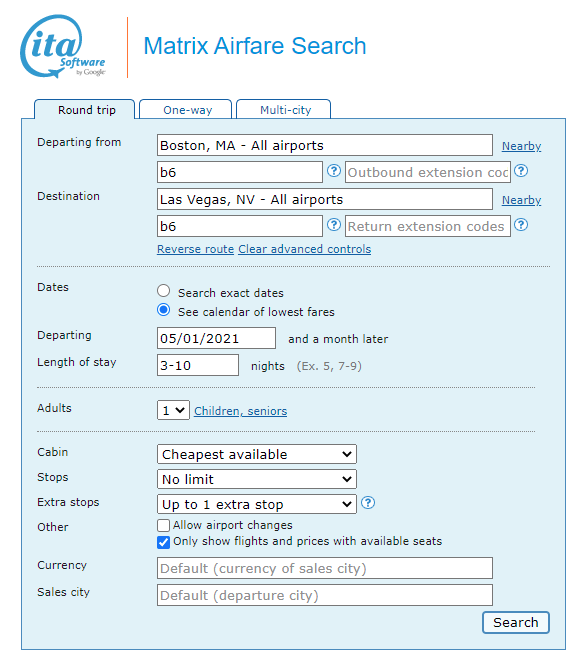The height and width of the screenshot is (662, 574).
Task: Click the Length of stay input field
Action: coord(198,365)
